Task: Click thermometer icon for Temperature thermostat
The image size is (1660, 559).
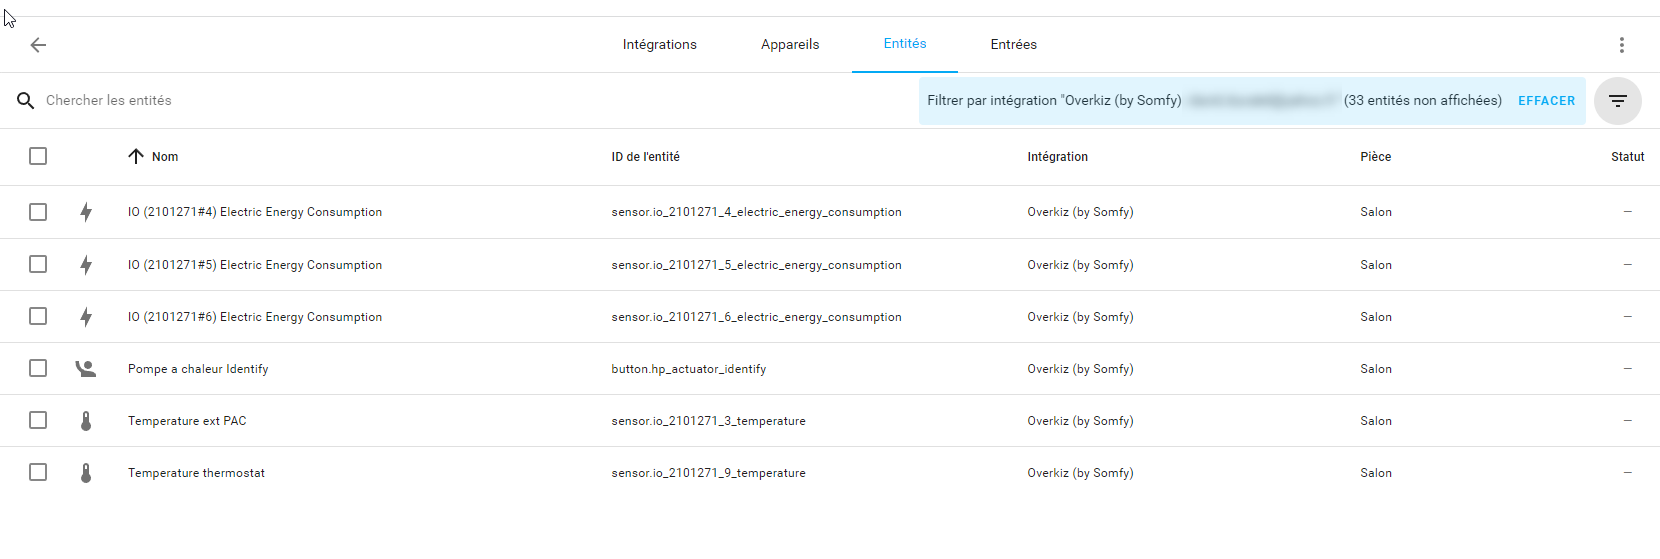Action: (x=86, y=473)
